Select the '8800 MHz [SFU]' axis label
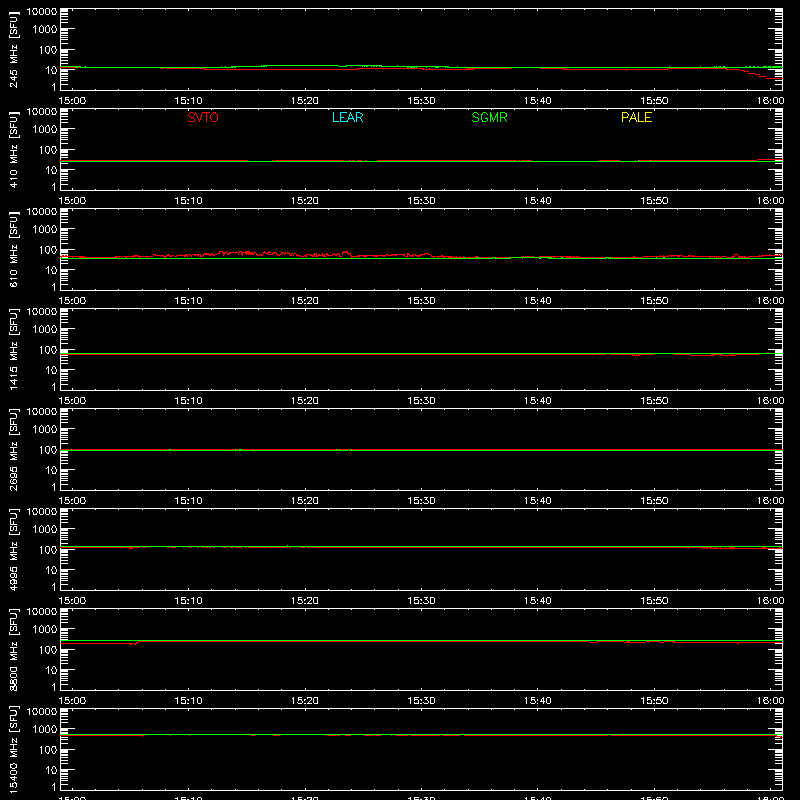This screenshot has height=800, width=800. point(13,650)
